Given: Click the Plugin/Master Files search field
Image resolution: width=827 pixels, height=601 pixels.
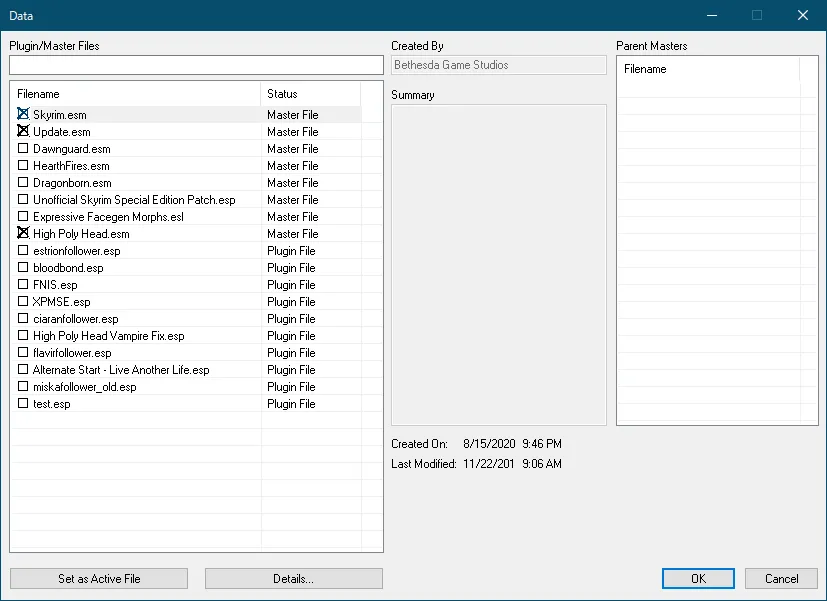Looking at the screenshot, I should tap(196, 65).
